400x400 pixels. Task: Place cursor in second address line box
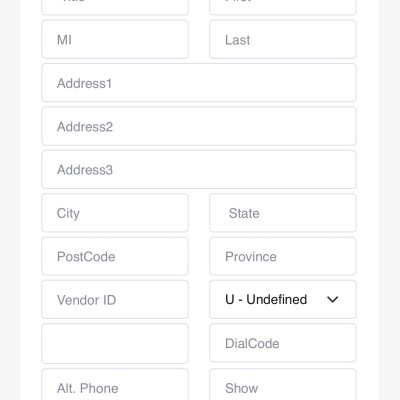point(199,126)
